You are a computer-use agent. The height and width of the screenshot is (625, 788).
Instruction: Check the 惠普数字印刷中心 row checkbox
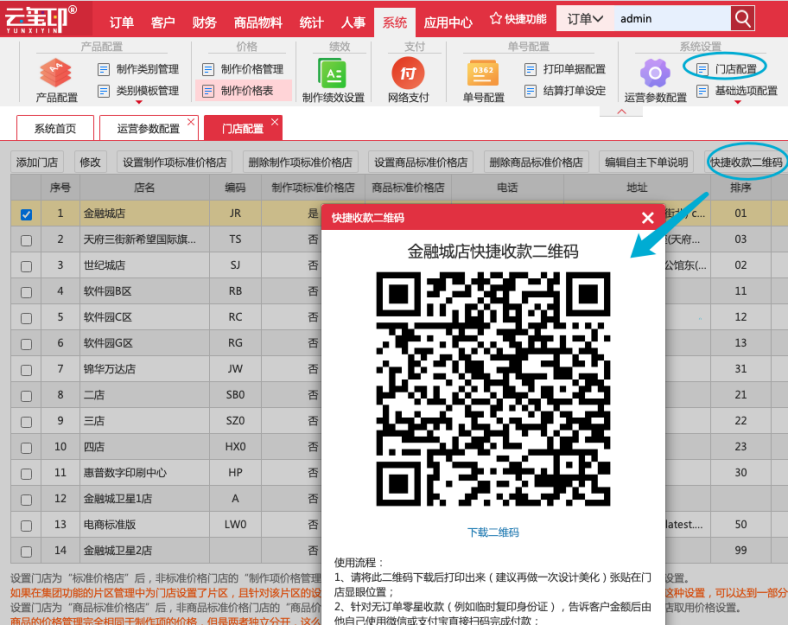(x=26, y=474)
